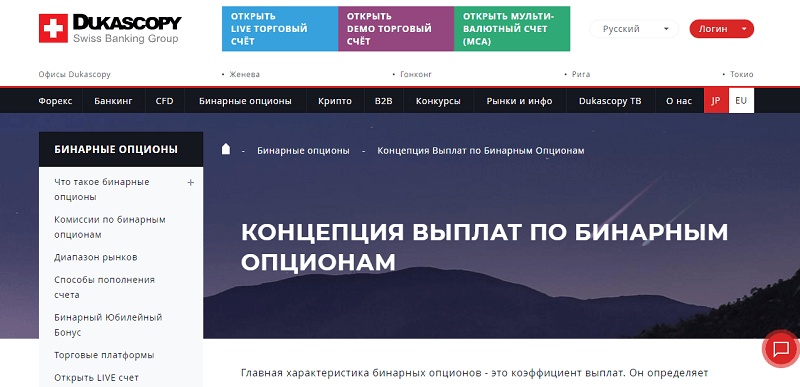Select the Рига office link

[581, 74]
